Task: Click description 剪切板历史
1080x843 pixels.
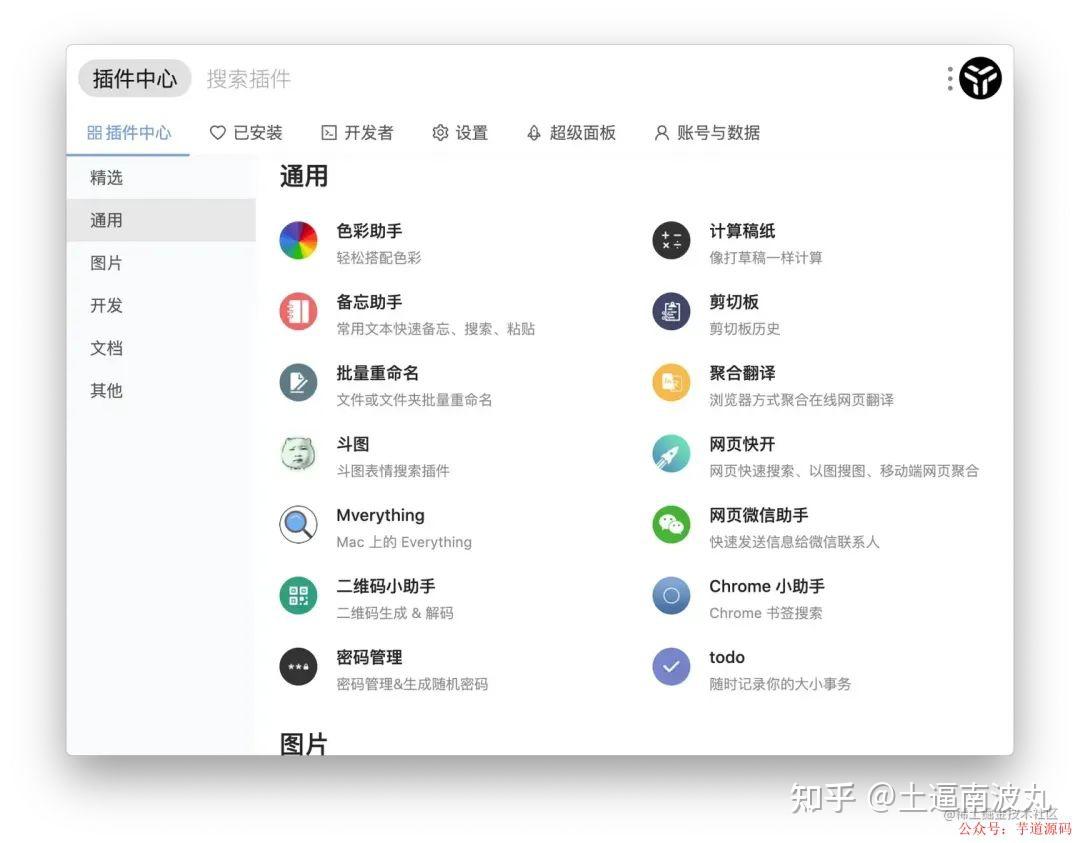Action: coord(745,329)
